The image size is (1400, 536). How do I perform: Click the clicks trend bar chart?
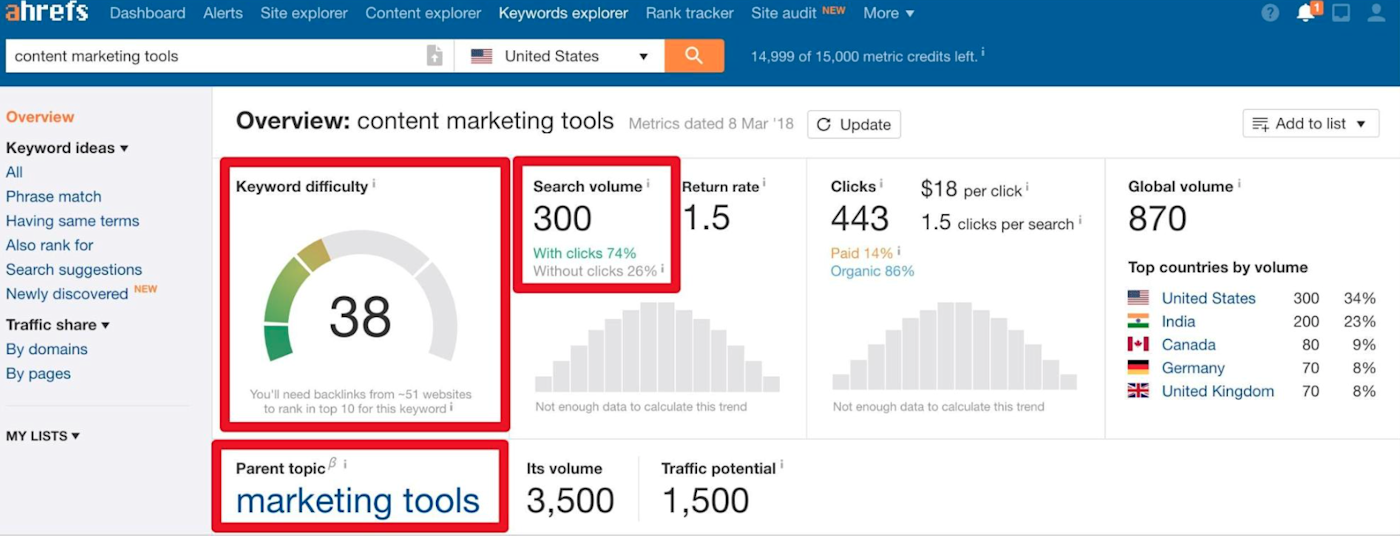click(955, 347)
